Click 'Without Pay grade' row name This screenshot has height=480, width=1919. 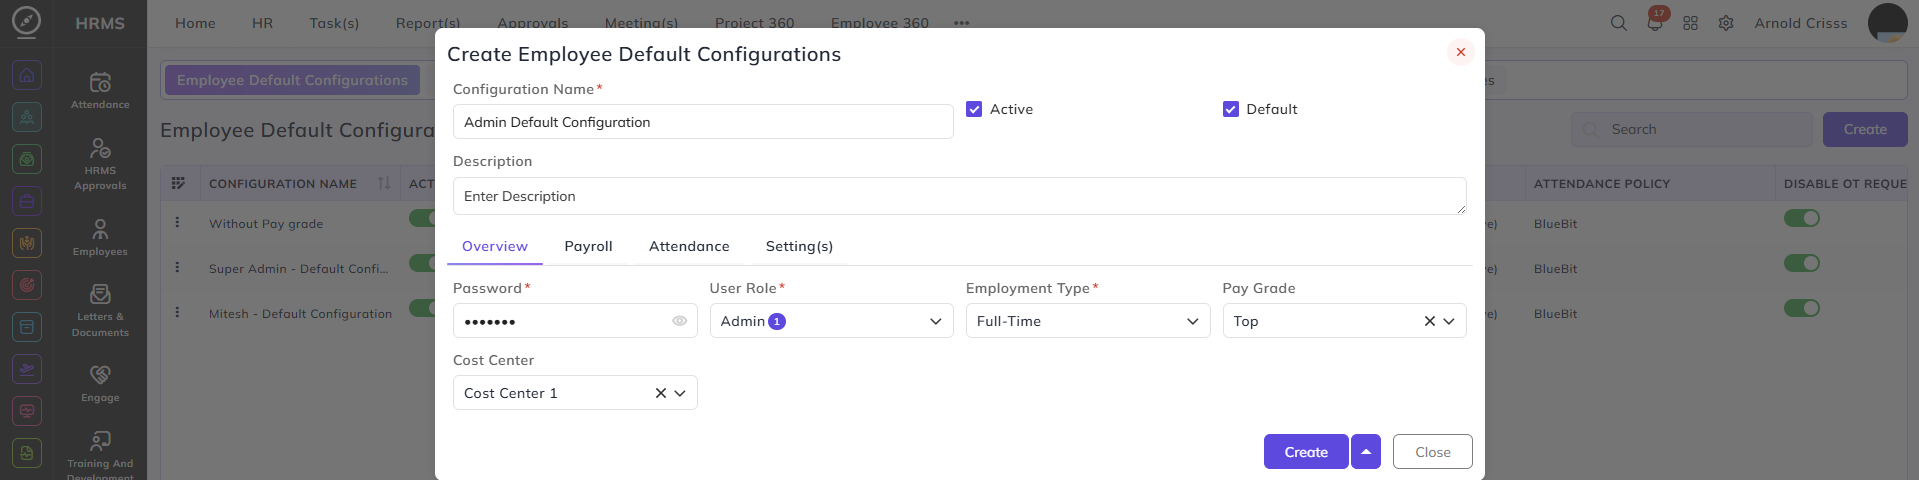click(266, 224)
